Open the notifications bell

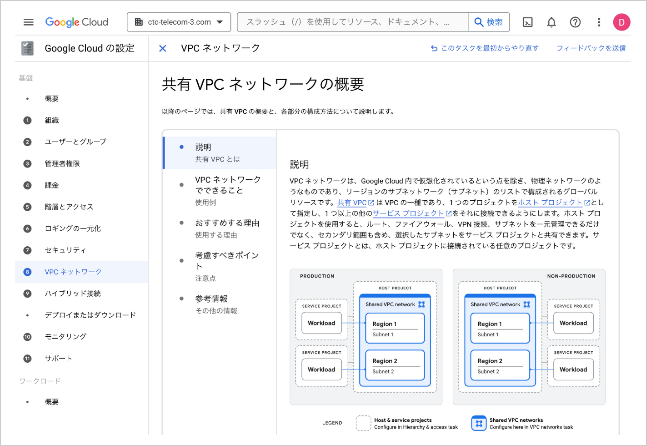click(551, 22)
